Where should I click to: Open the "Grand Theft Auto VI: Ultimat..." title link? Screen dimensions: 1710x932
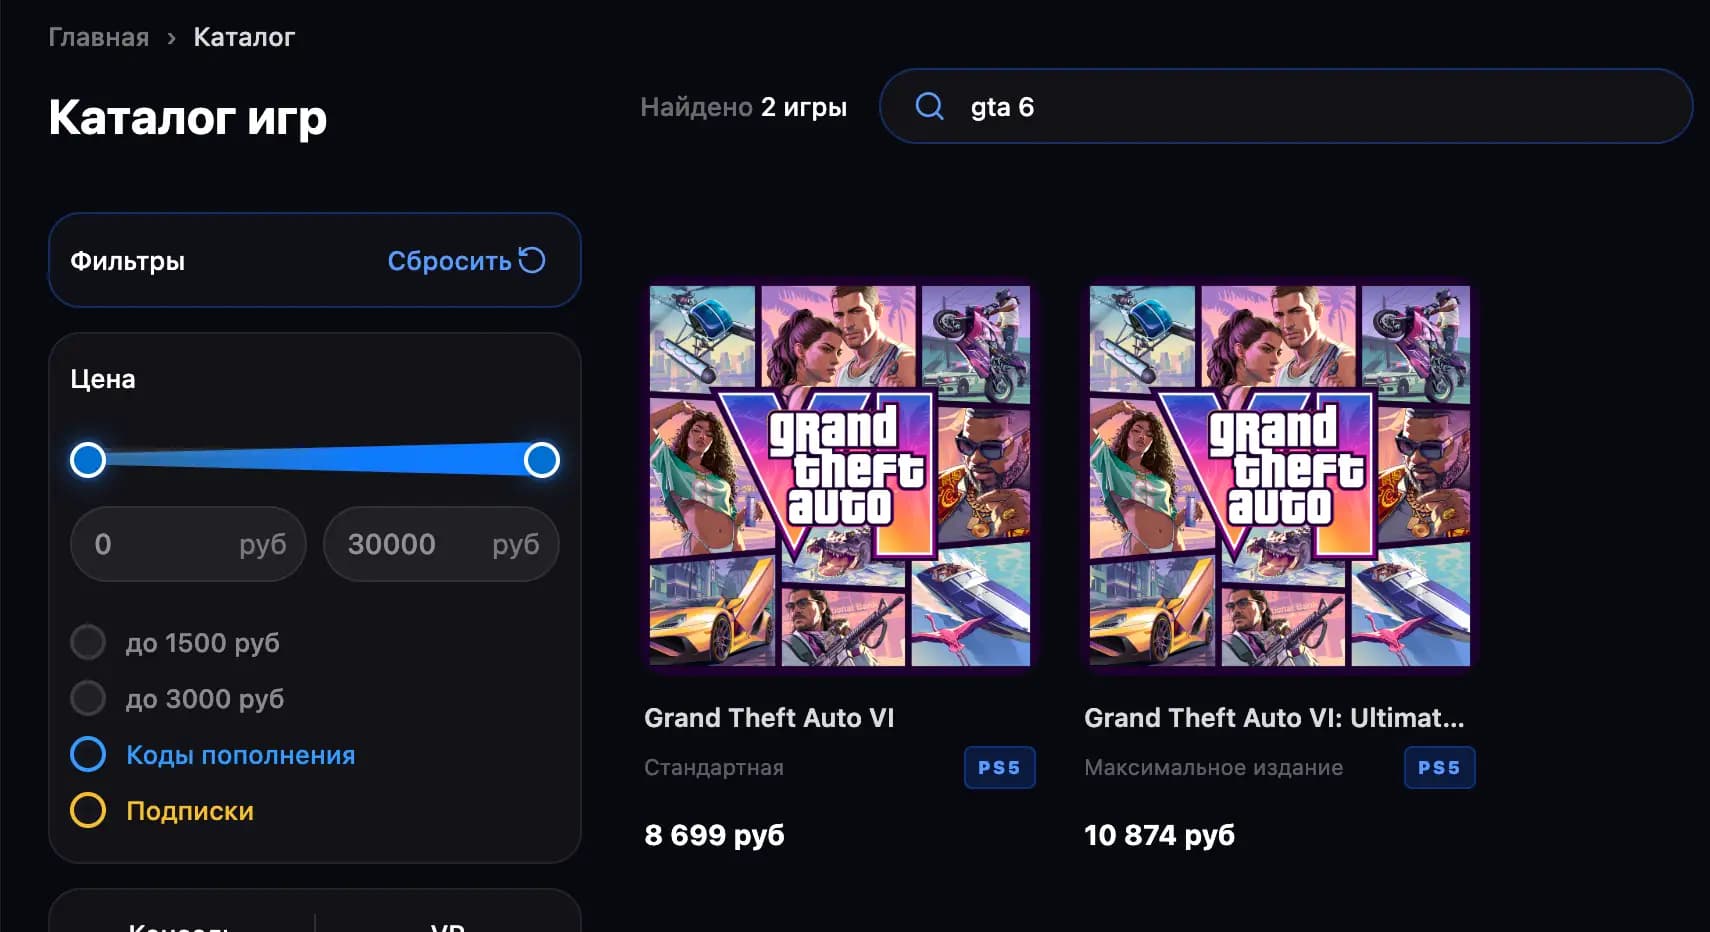tap(1274, 718)
